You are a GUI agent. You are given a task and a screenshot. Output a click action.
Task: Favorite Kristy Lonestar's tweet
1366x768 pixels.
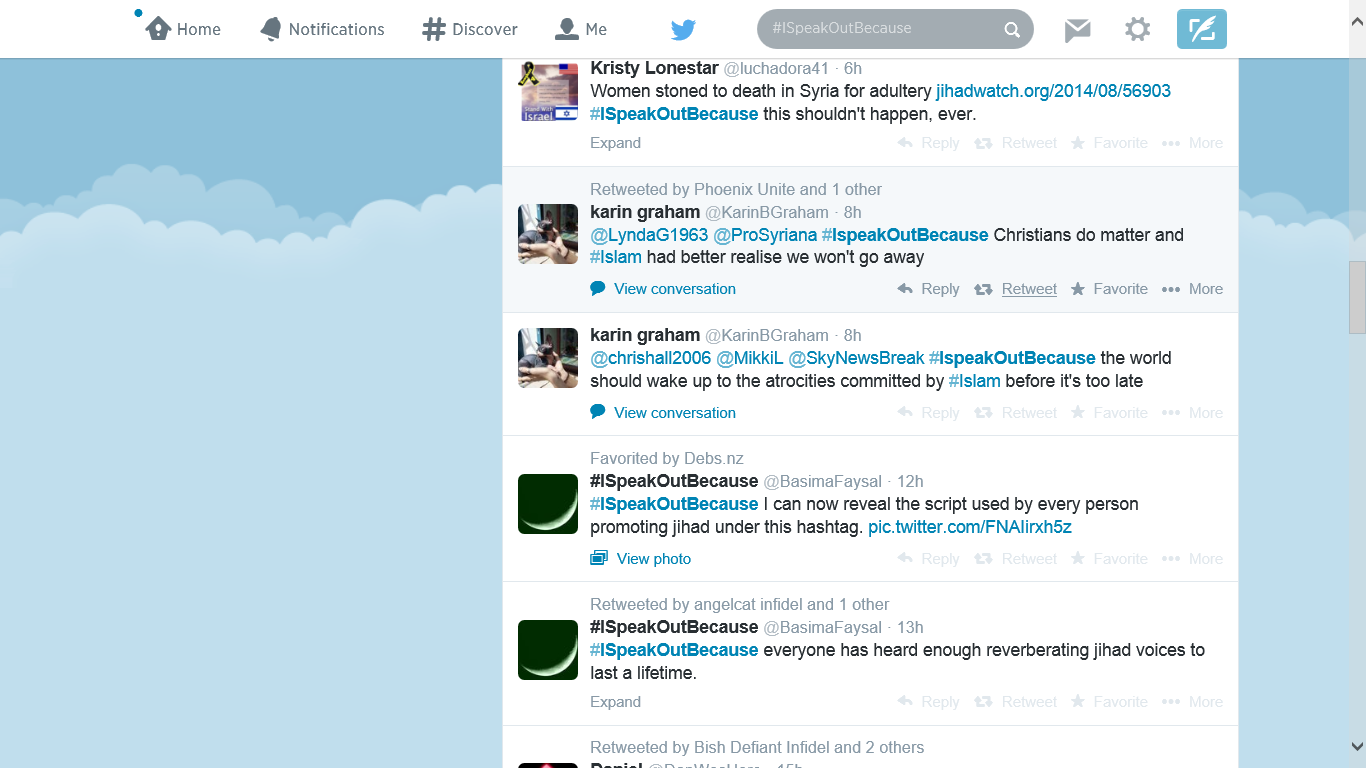tap(1109, 143)
